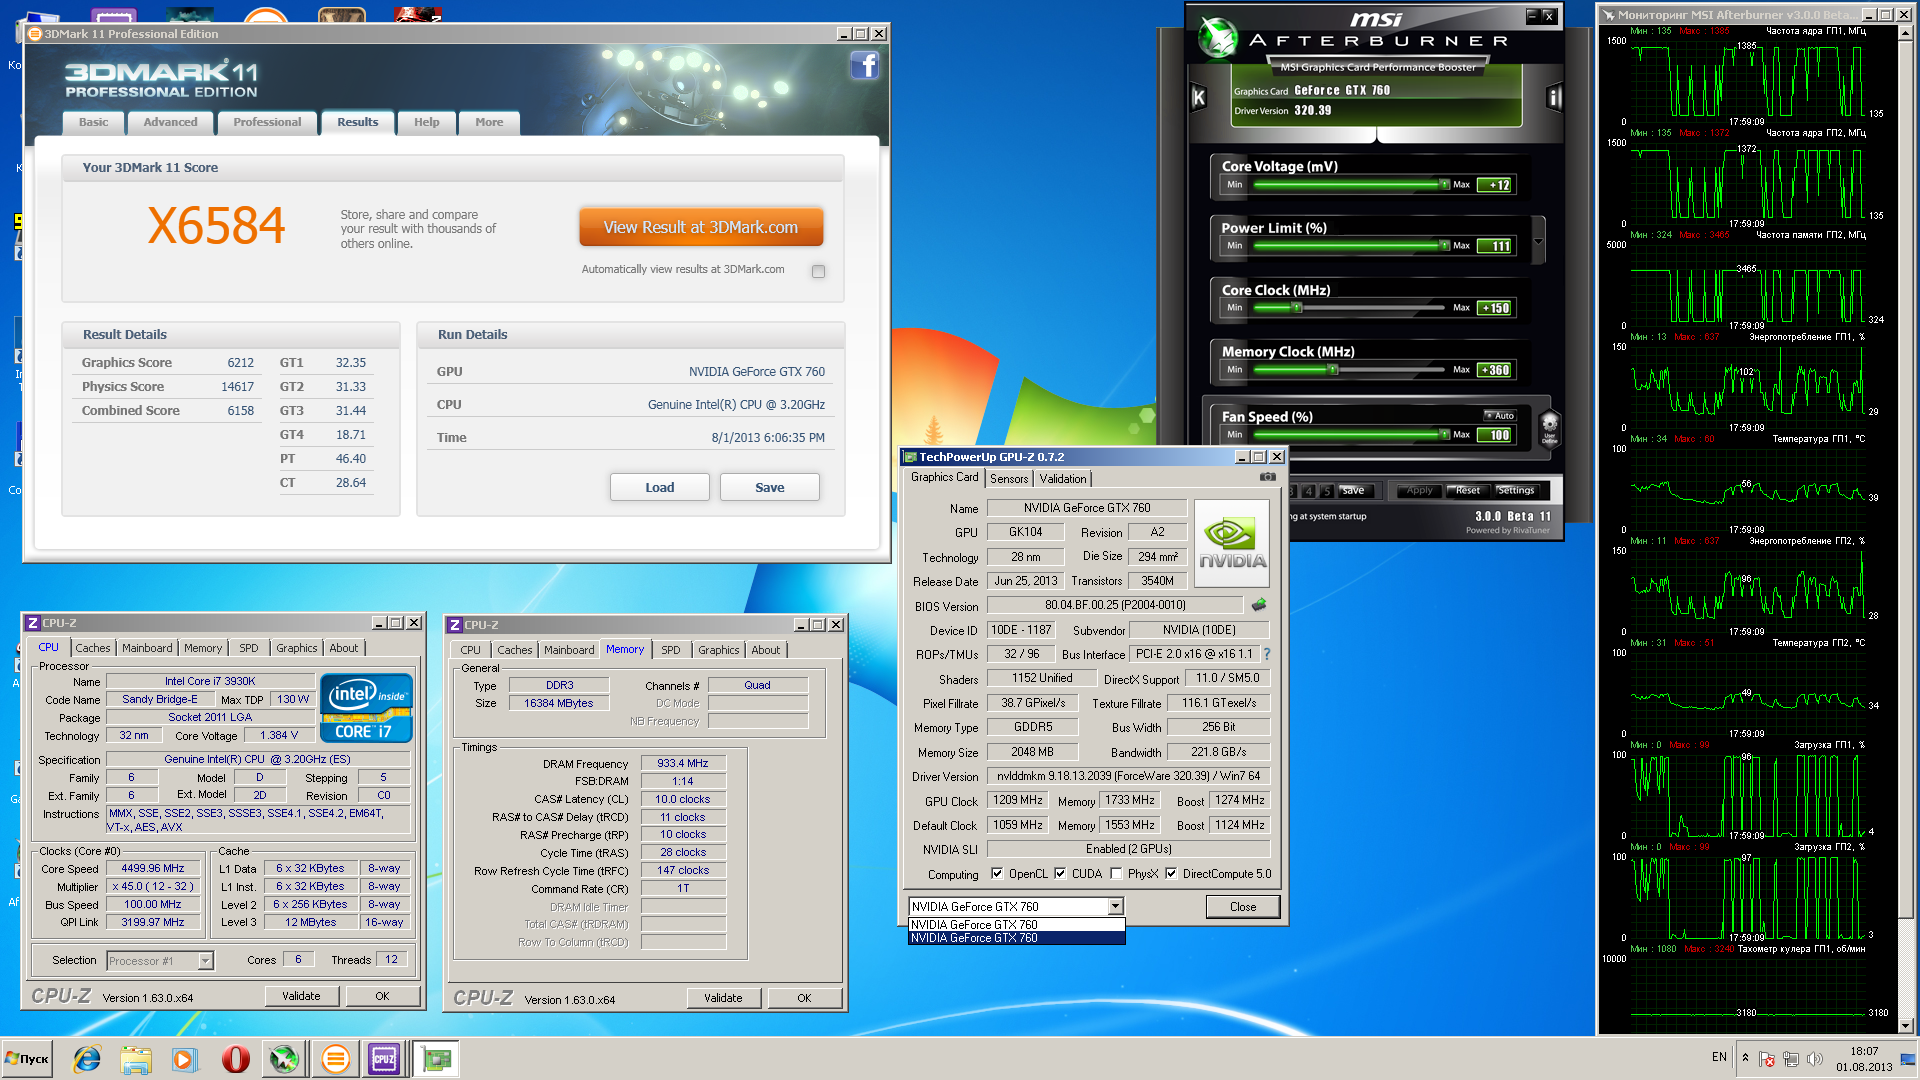Toggle PhysX checkbox in GPU-Z
The height and width of the screenshot is (1080, 1920).
coord(1116,874)
